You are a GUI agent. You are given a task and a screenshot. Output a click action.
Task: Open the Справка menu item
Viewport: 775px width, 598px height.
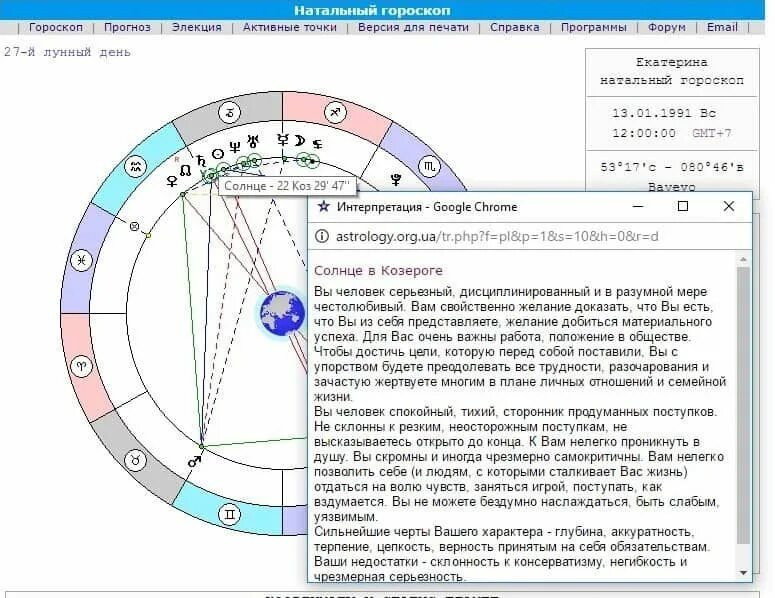coord(515,27)
